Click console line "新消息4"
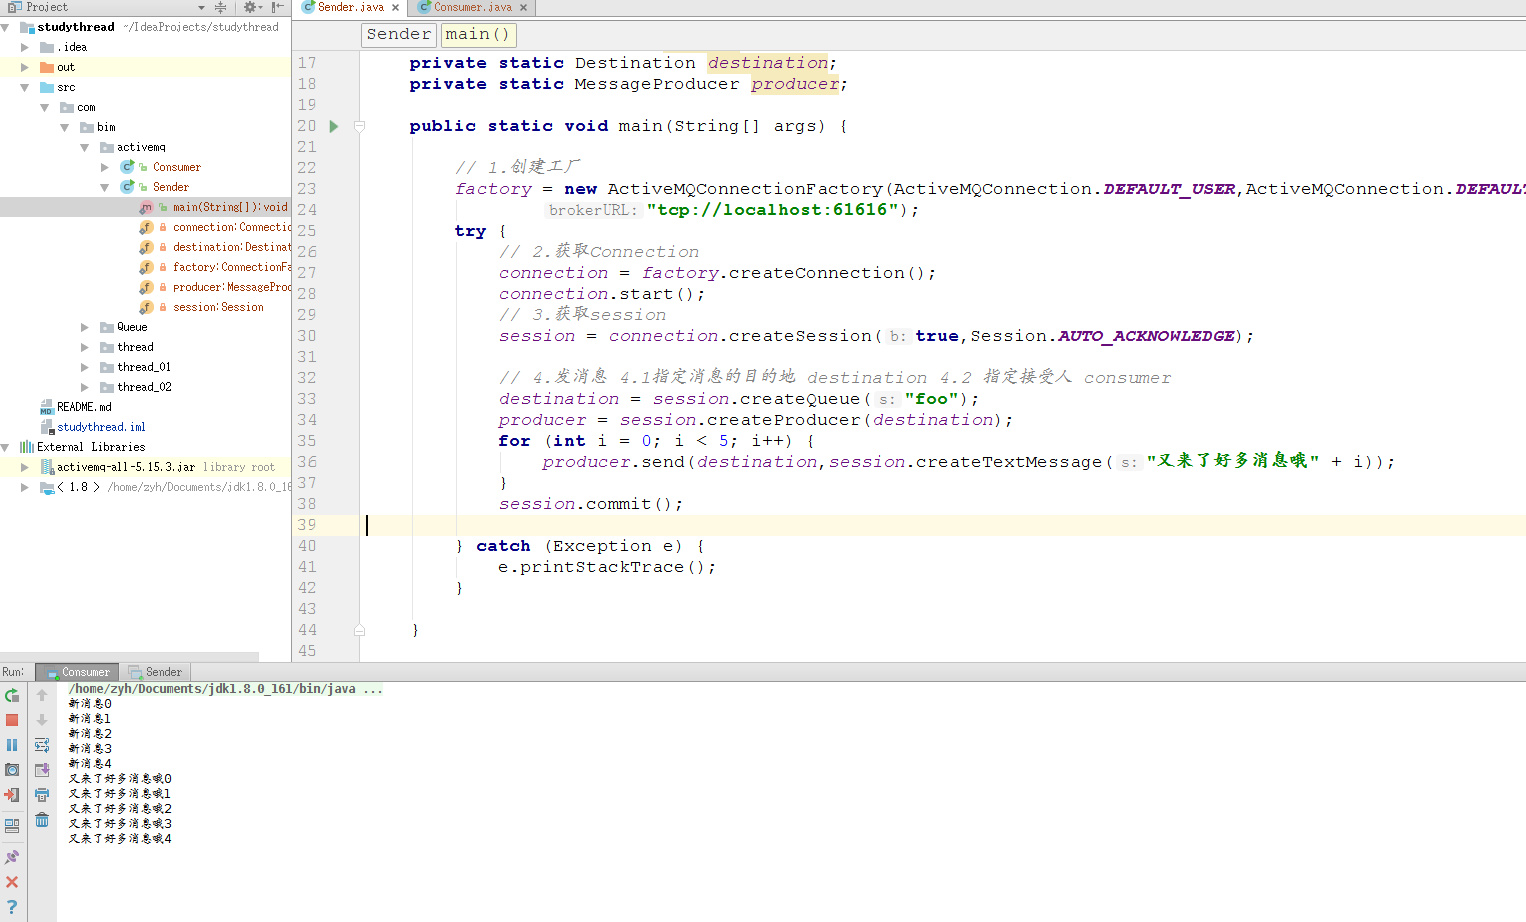Image resolution: width=1526 pixels, height=922 pixels. [x=90, y=764]
